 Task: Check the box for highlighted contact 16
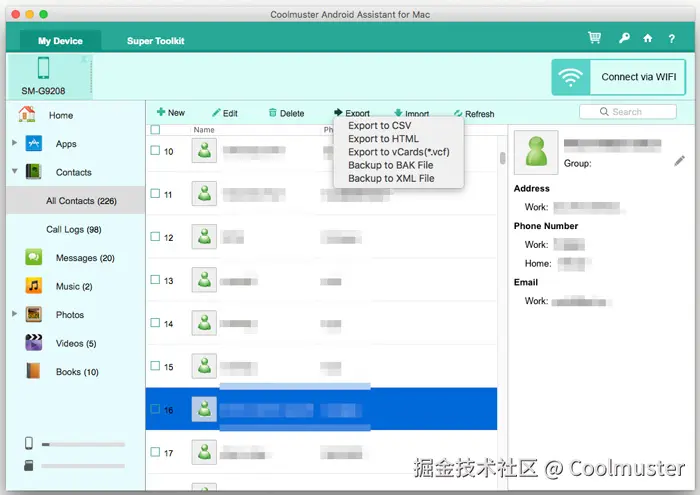[155, 409]
